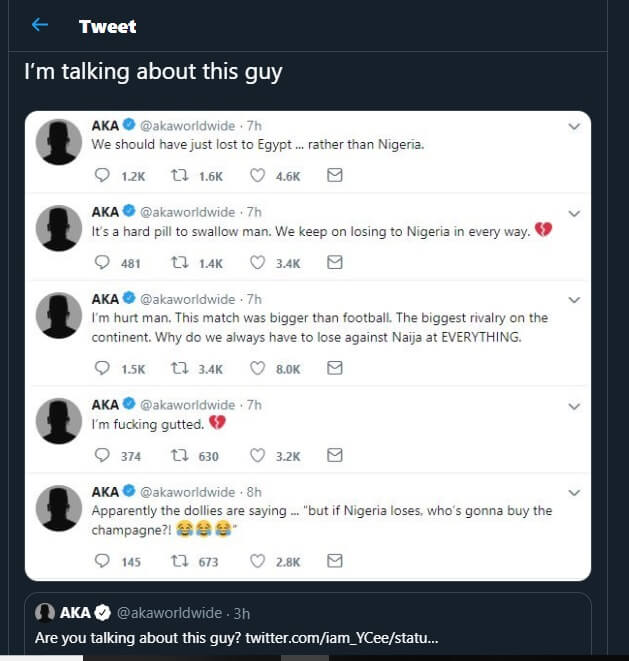Share 'hard pill to swallow' tweet via message

(335, 263)
